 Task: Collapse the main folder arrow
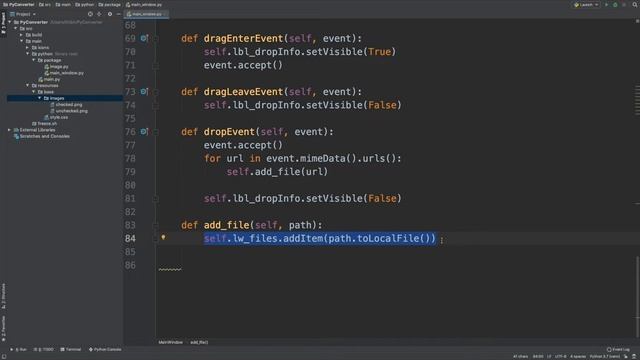click(22, 41)
